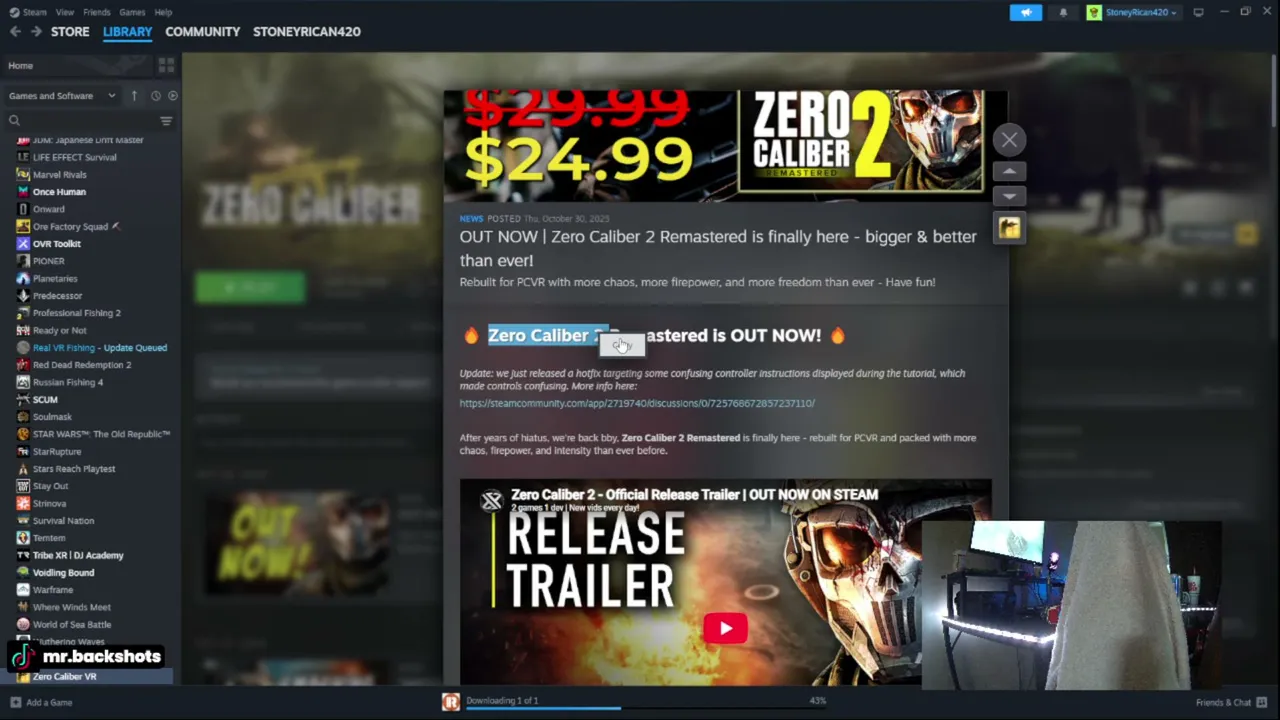
Task: Click the Survival Nation game icon
Action: (x=23, y=521)
